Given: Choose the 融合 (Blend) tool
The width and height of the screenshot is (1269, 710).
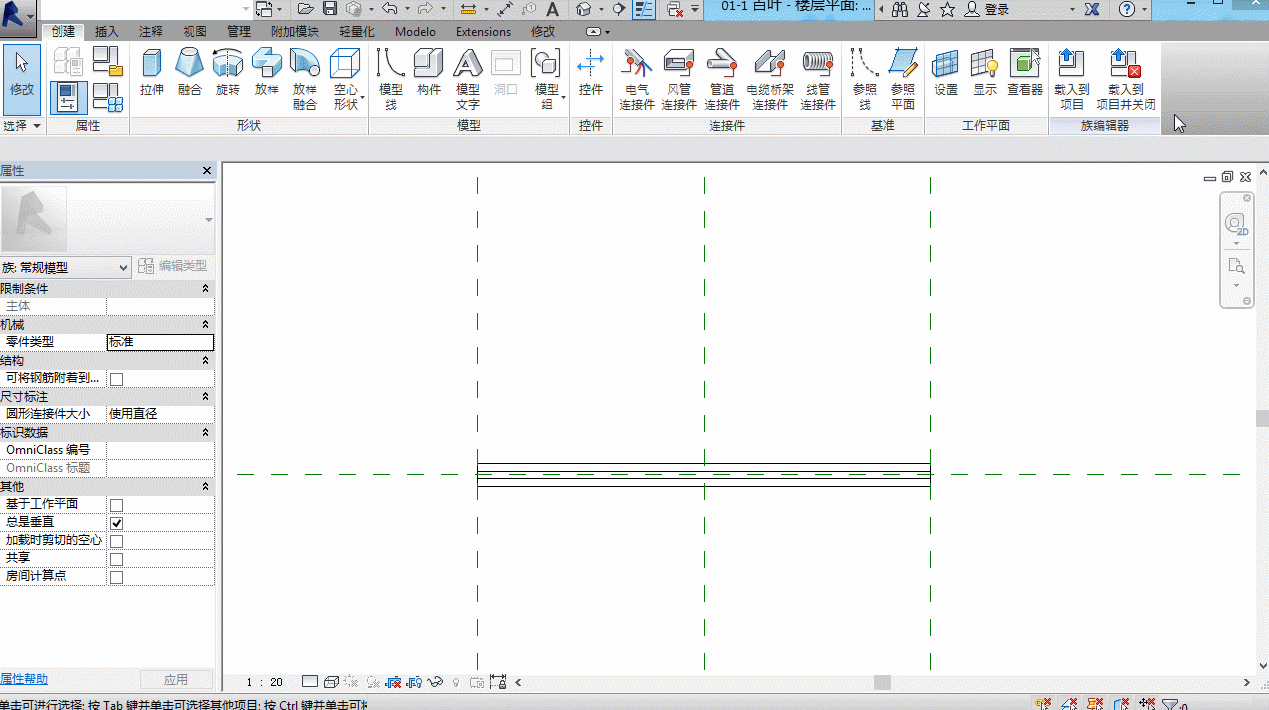Looking at the screenshot, I should coord(190,73).
